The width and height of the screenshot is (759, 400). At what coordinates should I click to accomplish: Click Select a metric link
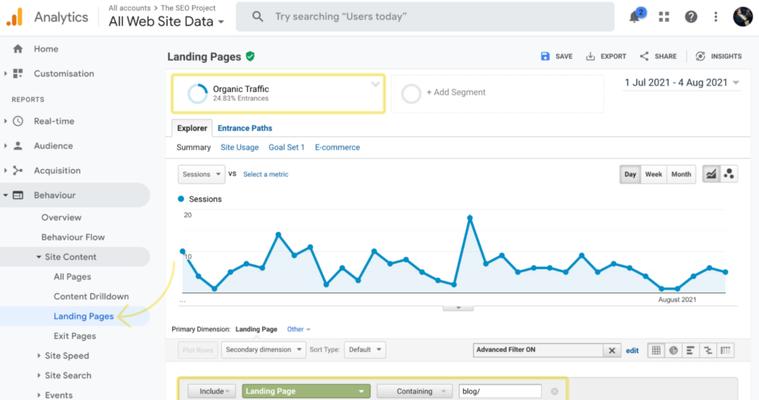[x=265, y=174]
